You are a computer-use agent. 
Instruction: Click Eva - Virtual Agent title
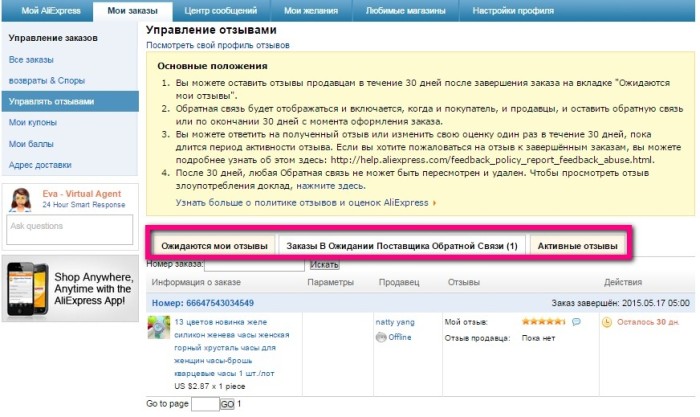[82, 194]
